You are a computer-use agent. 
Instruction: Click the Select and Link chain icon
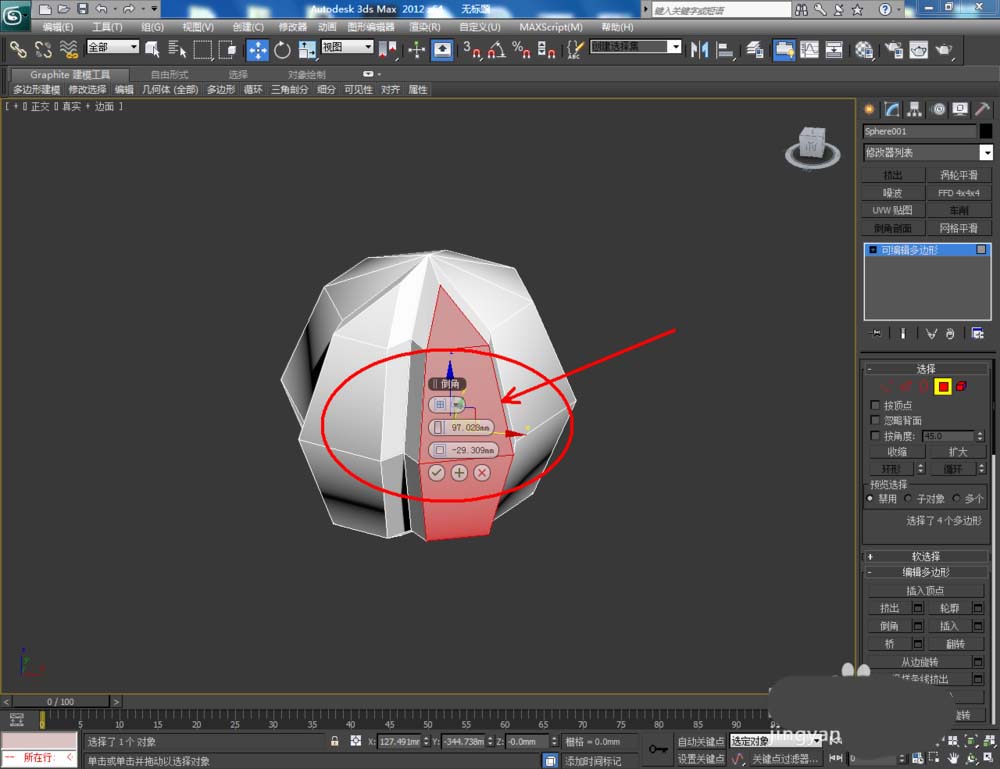[18, 49]
